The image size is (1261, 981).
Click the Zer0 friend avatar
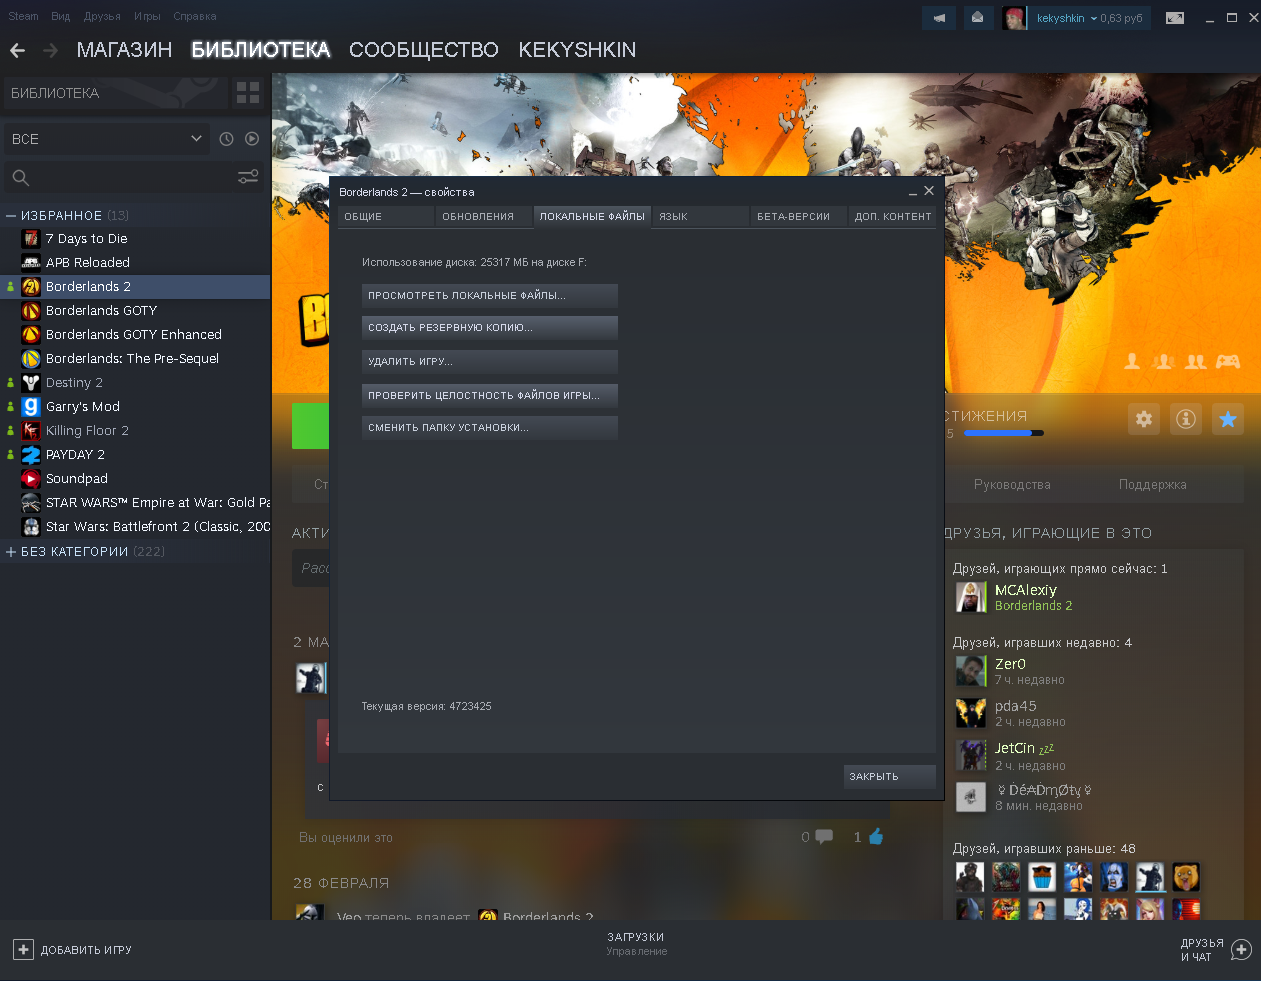[971, 671]
